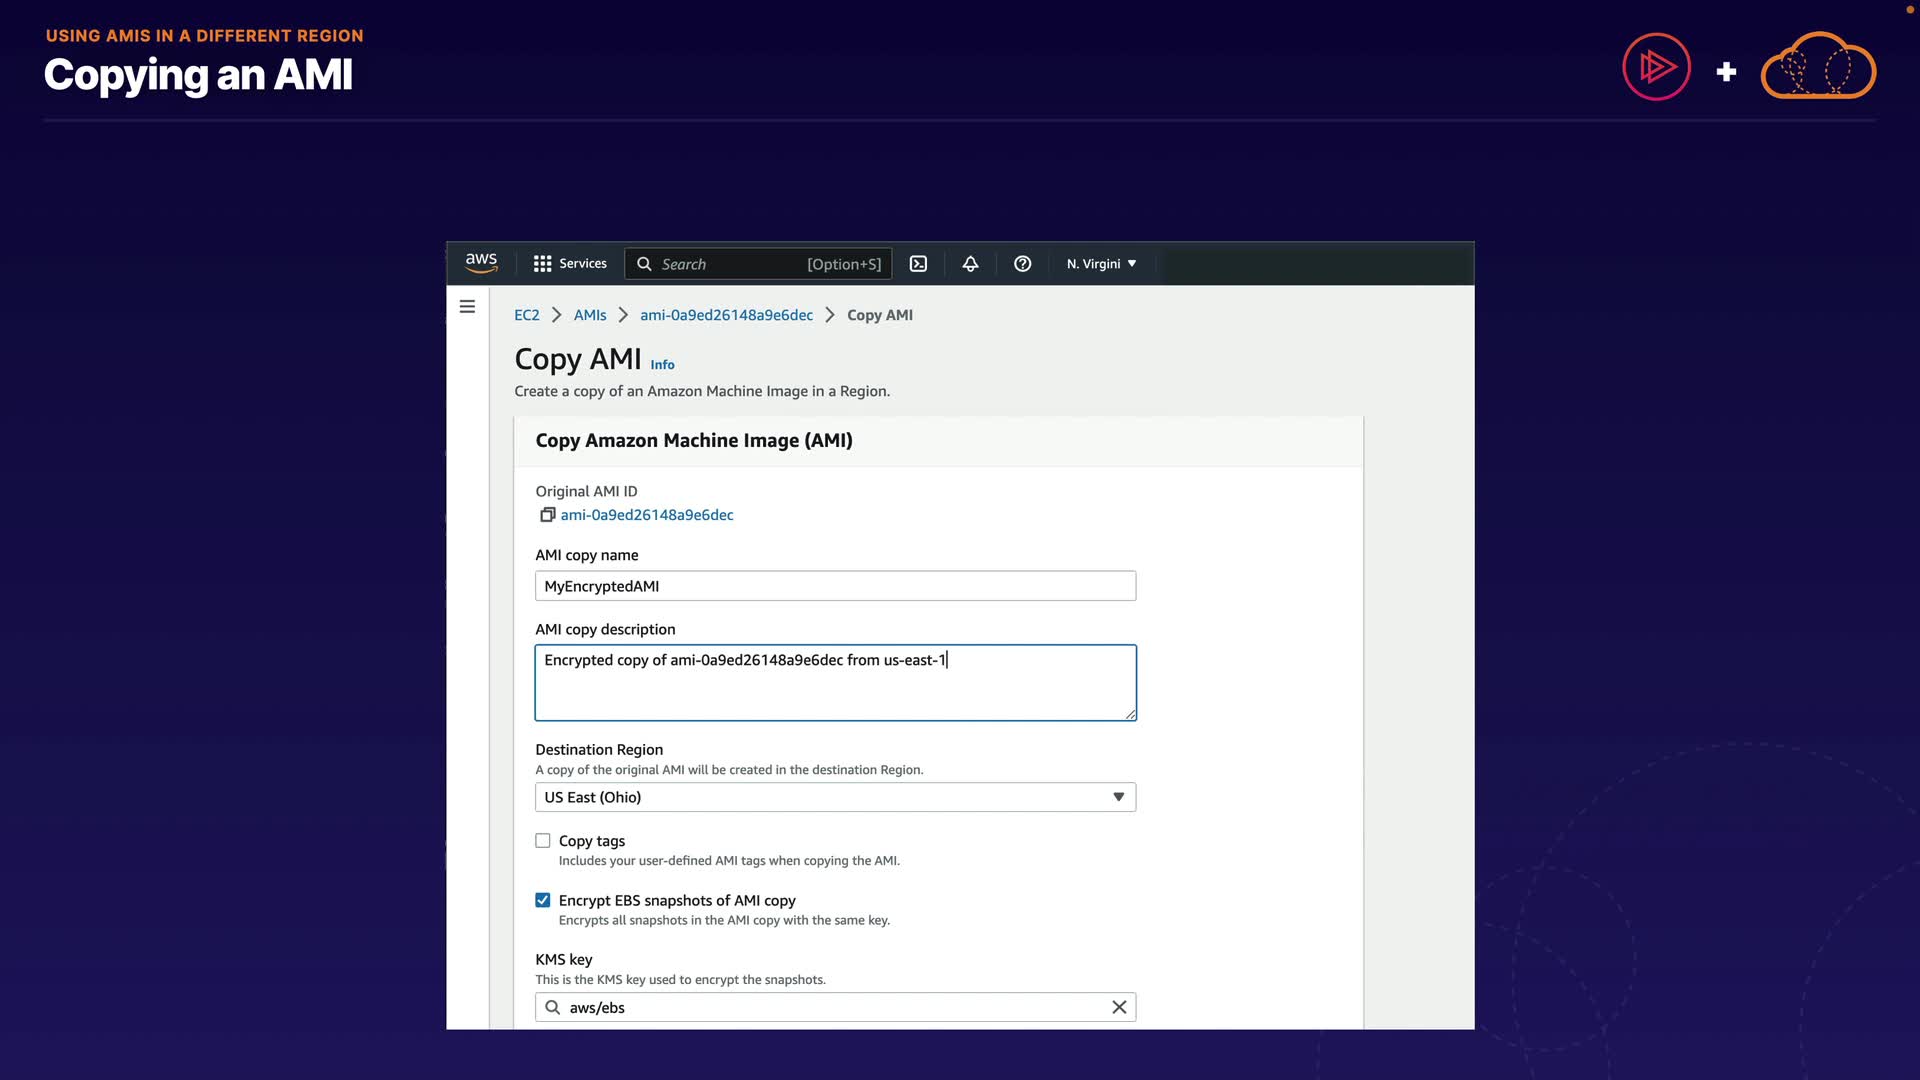Uncheck Encrypt EBS snapshots of AMI copy
The height and width of the screenshot is (1080, 1920).
pyautogui.click(x=543, y=900)
